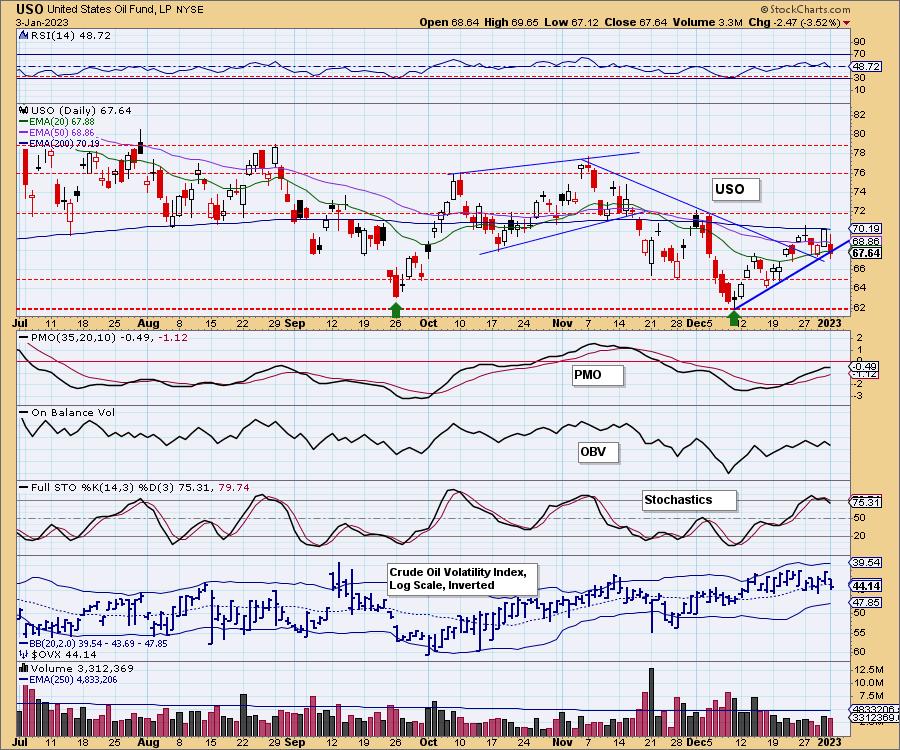Click the 68.86 price tag on right axis
Image resolution: width=900 pixels, height=750 pixels.
pyautogui.click(x=866, y=242)
